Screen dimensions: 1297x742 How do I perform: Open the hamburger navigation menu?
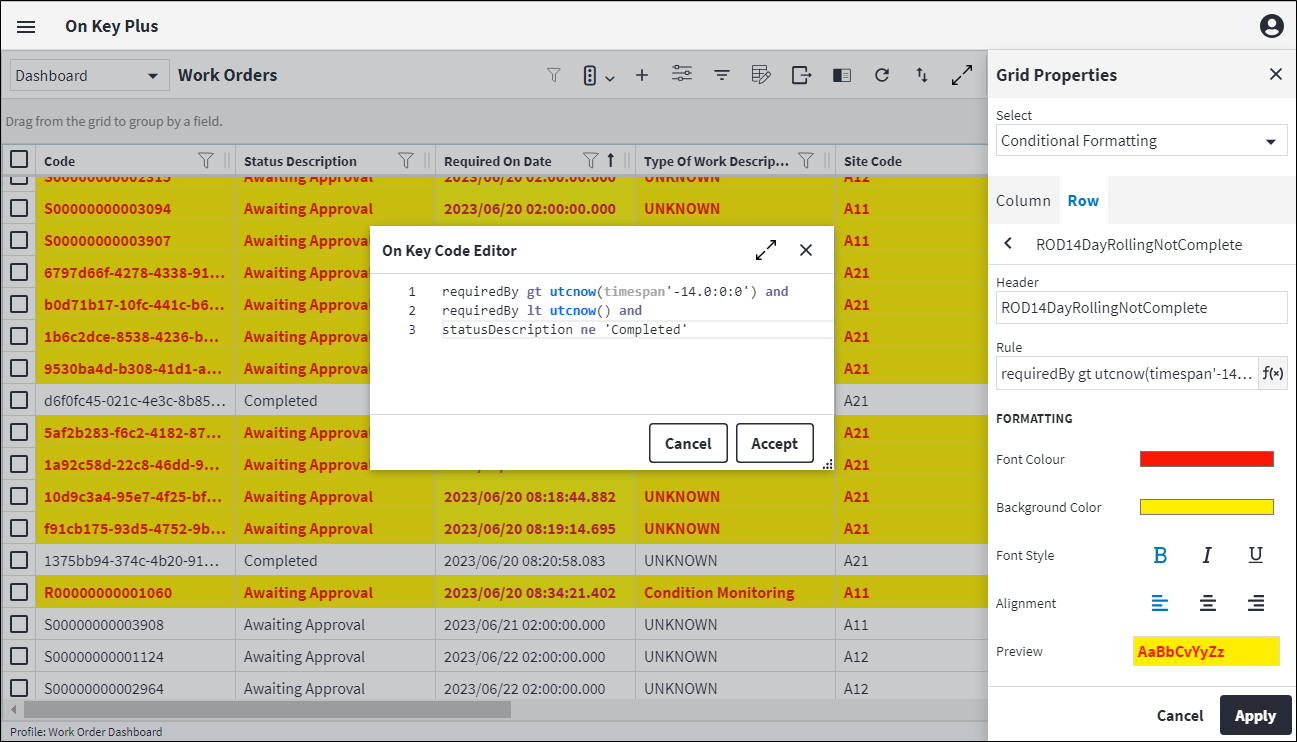26,27
